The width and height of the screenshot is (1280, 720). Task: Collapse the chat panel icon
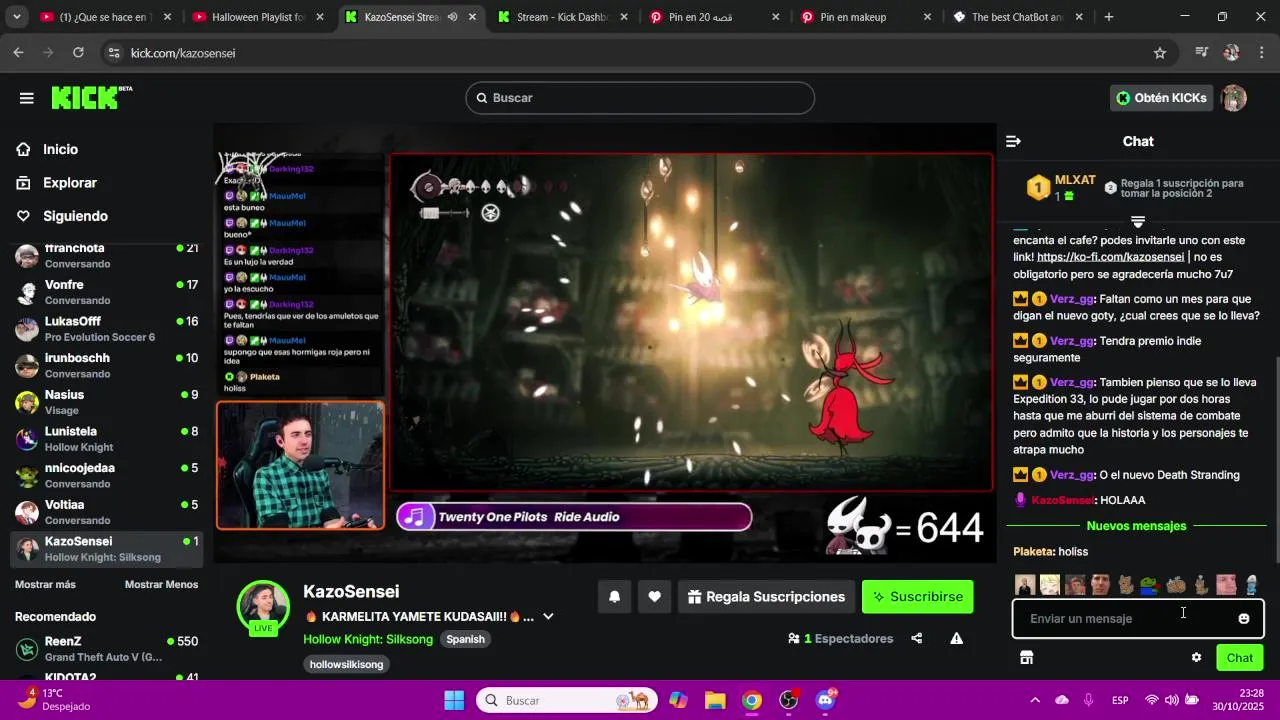tap(1013, 142)
